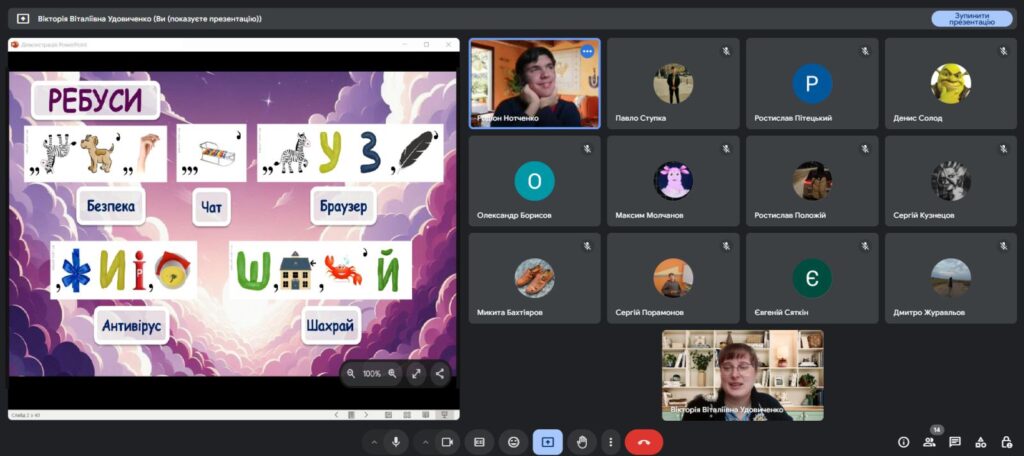End the call with red hang-up button

click(643, 442)
